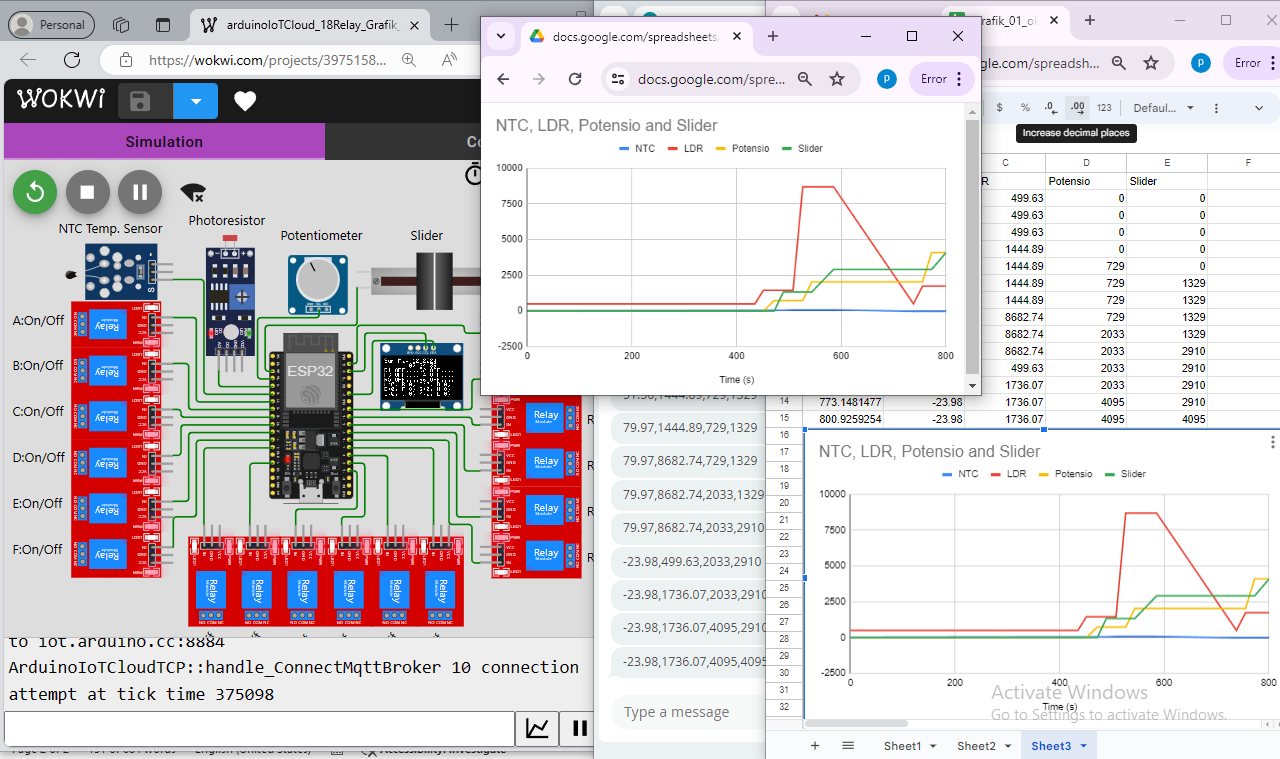Format as percent icon
The image size is (1280, 759).
pyautogui.click(x=1025, y=108)
